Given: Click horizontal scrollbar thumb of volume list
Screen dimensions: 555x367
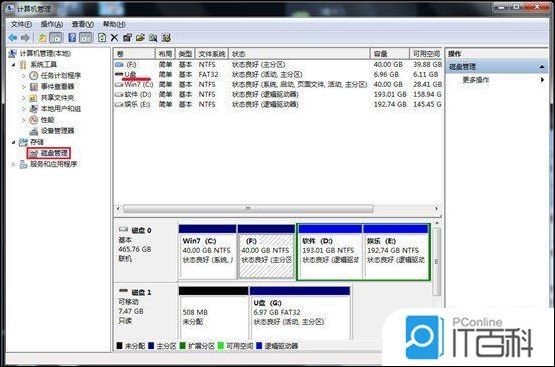Looking at the screenshot, I should [248, 209].
